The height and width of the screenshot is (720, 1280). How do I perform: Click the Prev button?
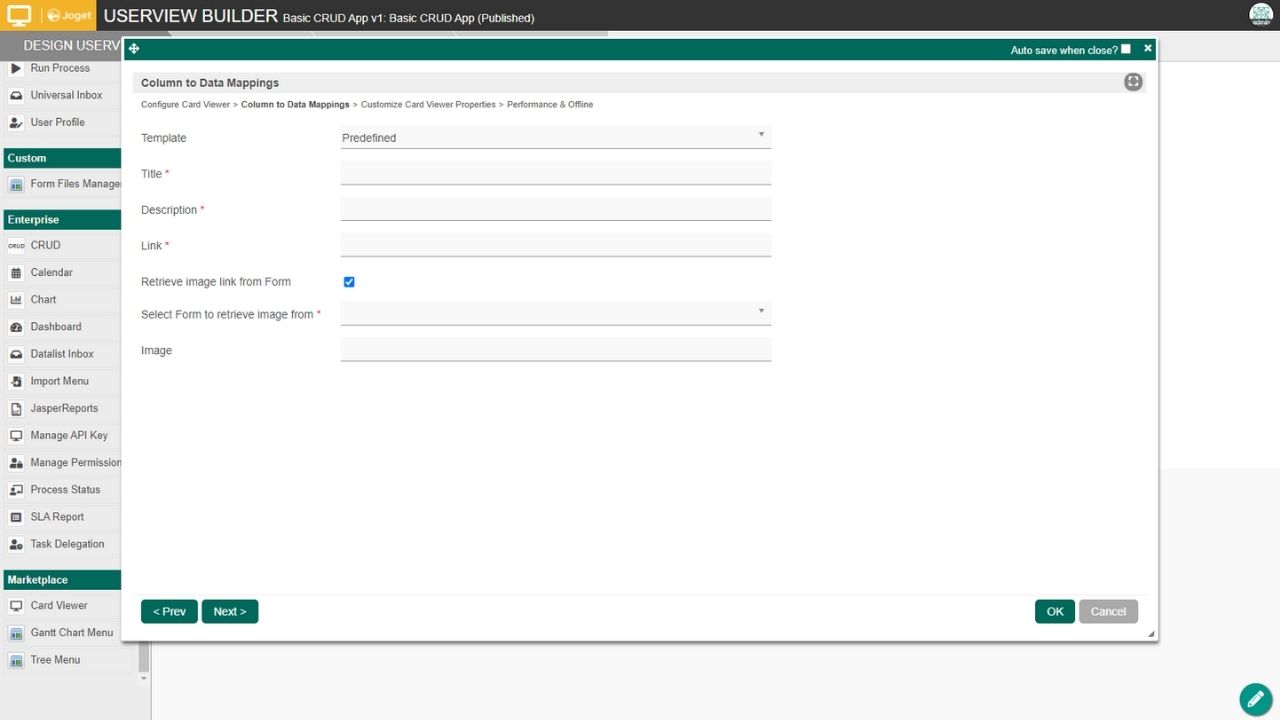click(x=169, y=612)
